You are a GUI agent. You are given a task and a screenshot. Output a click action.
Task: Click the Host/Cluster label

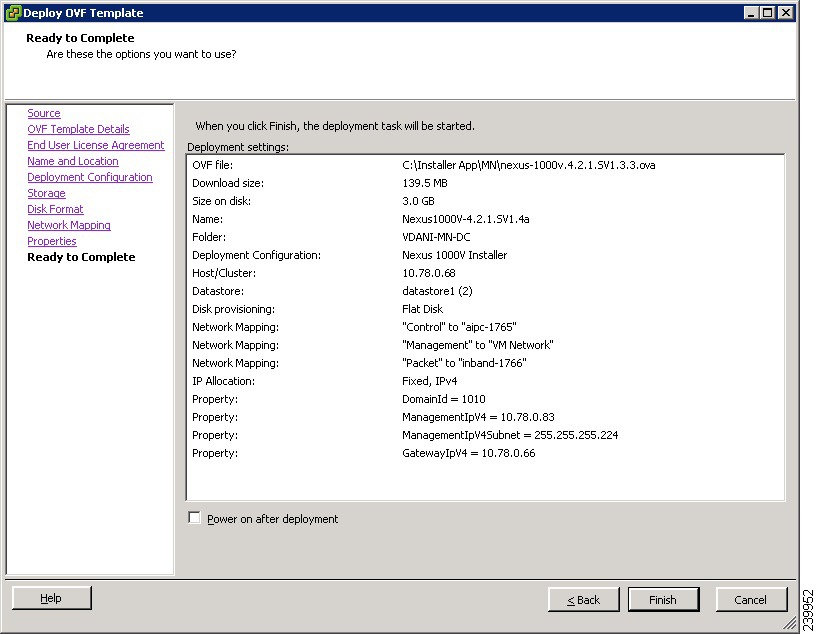(x=224, y=273)
